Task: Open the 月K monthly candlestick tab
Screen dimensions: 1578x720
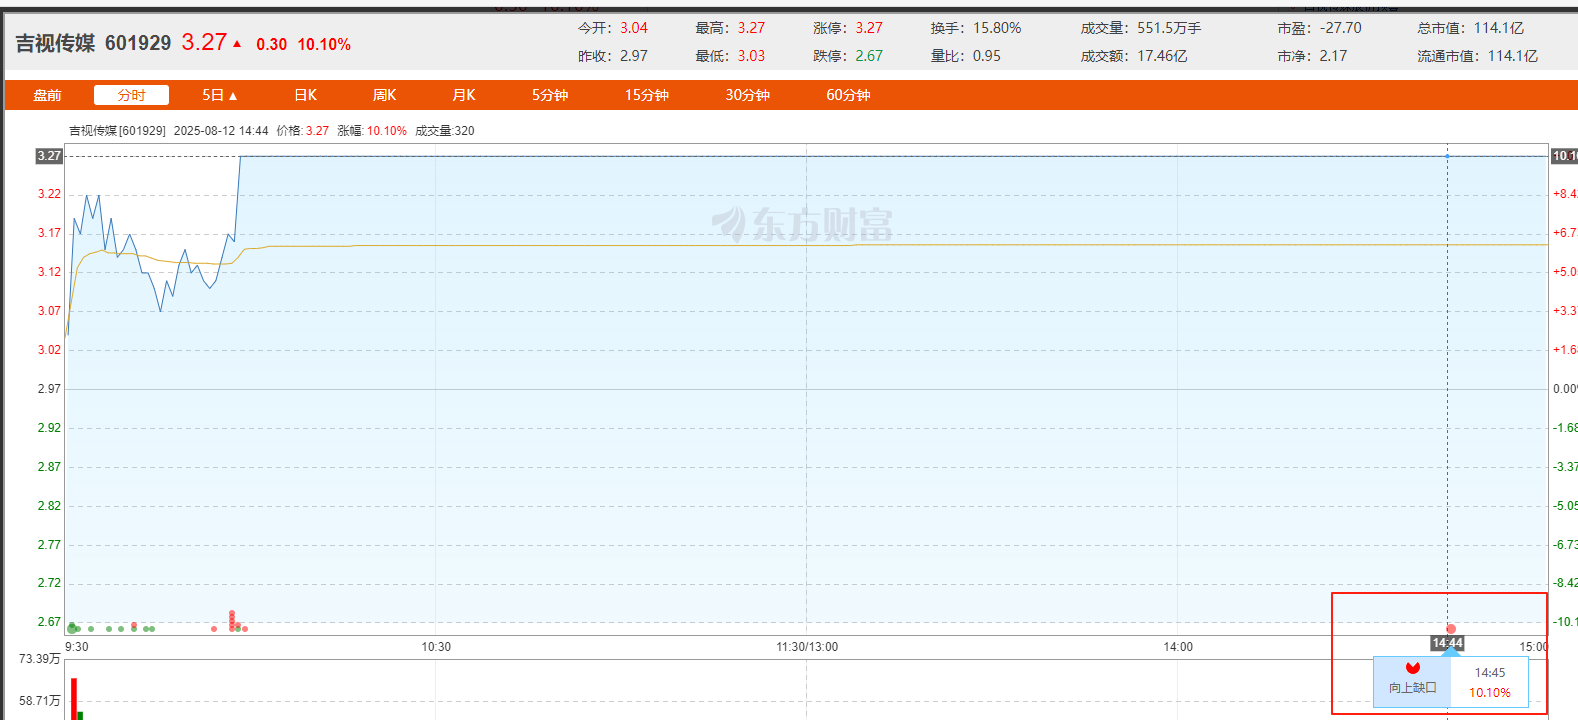Action: pyautogui.click(x=463, y=95)
